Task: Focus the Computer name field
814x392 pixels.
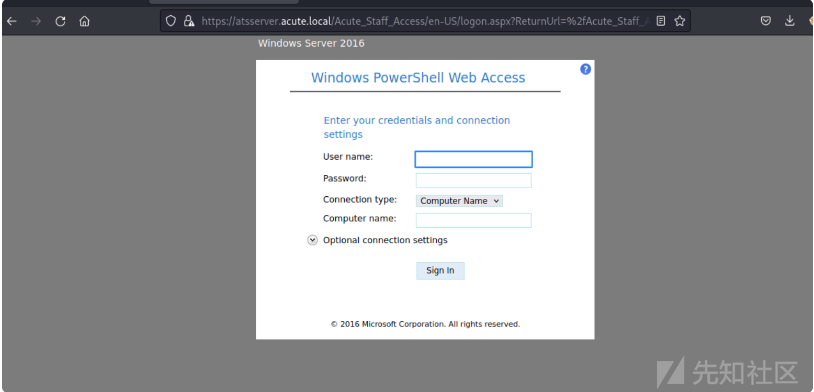Action: point(473,220)
